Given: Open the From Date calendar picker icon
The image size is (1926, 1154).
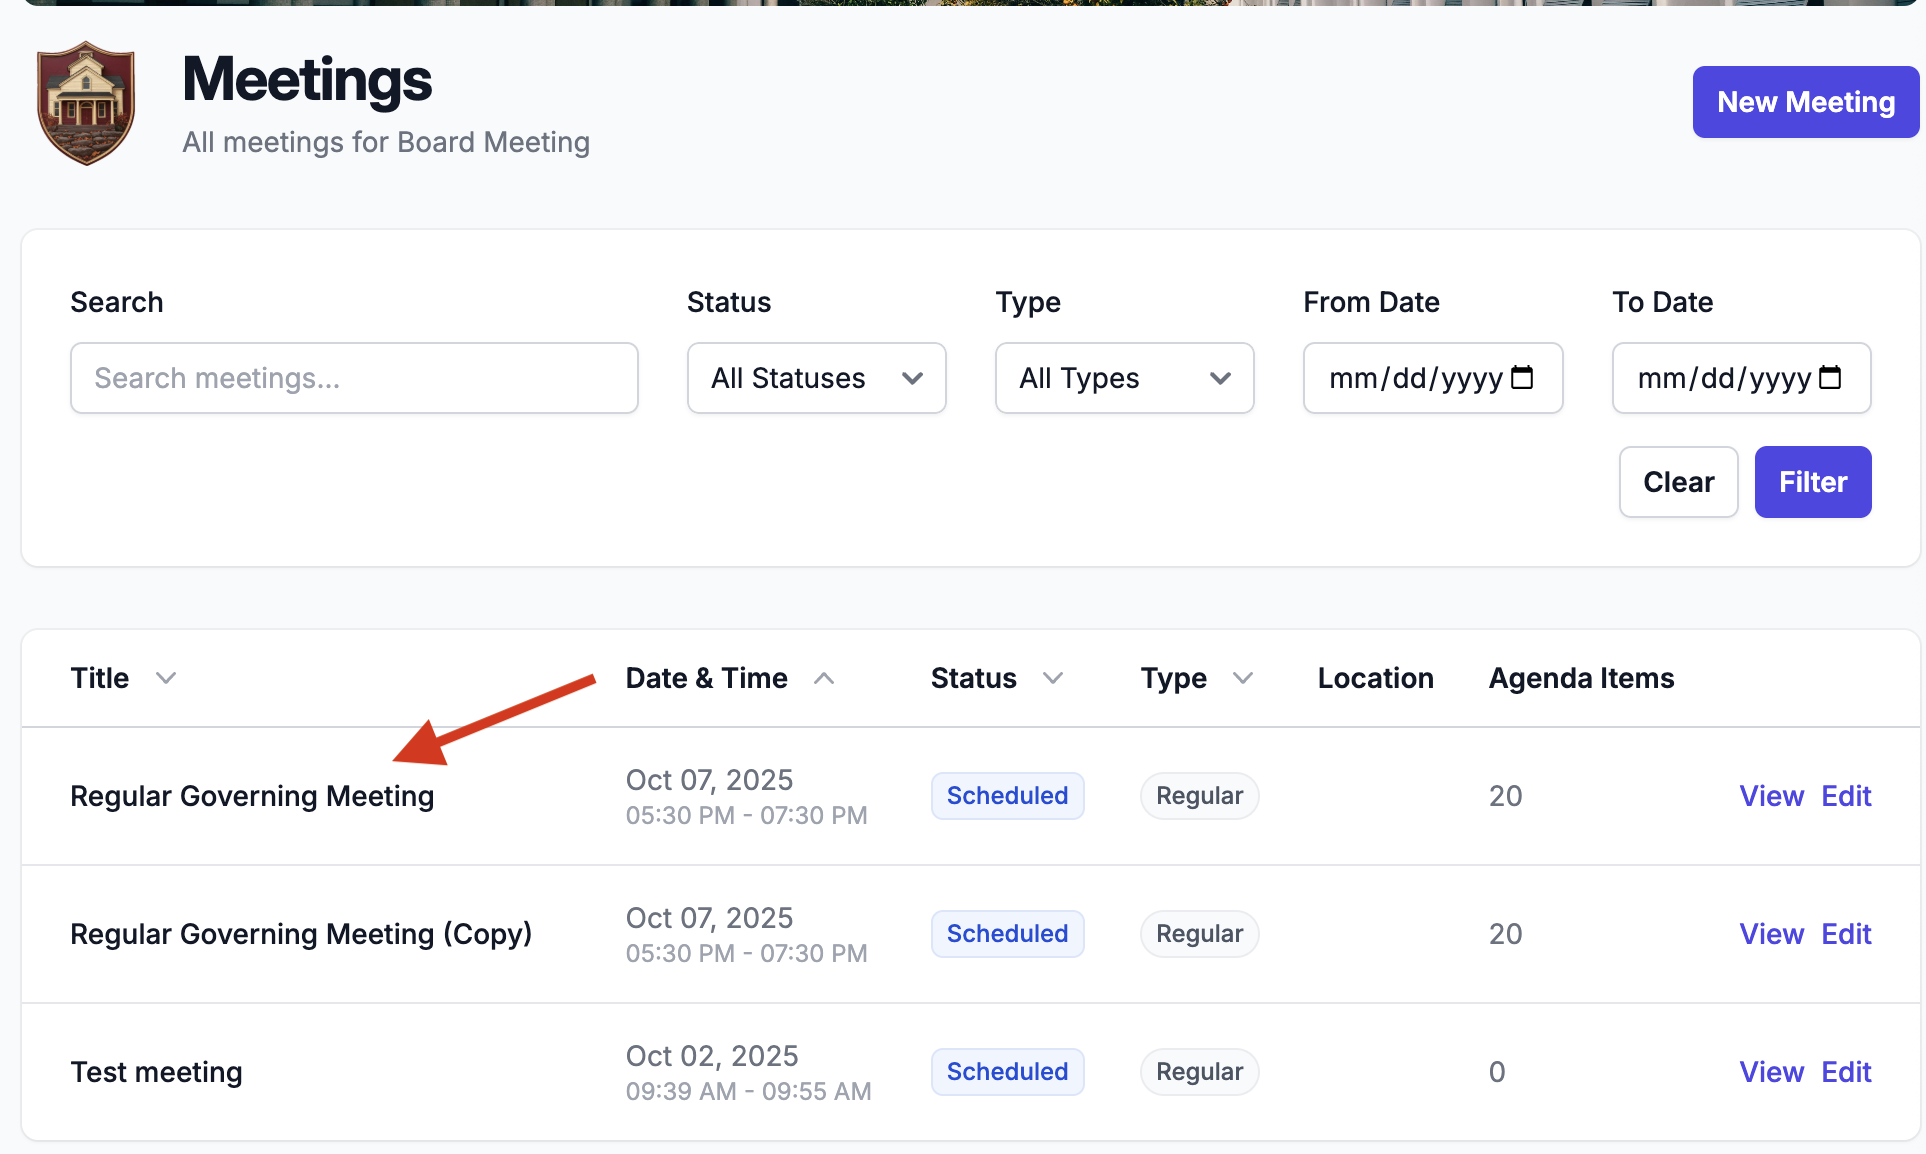Looking at the screenshot, I should pos(1522,378).
